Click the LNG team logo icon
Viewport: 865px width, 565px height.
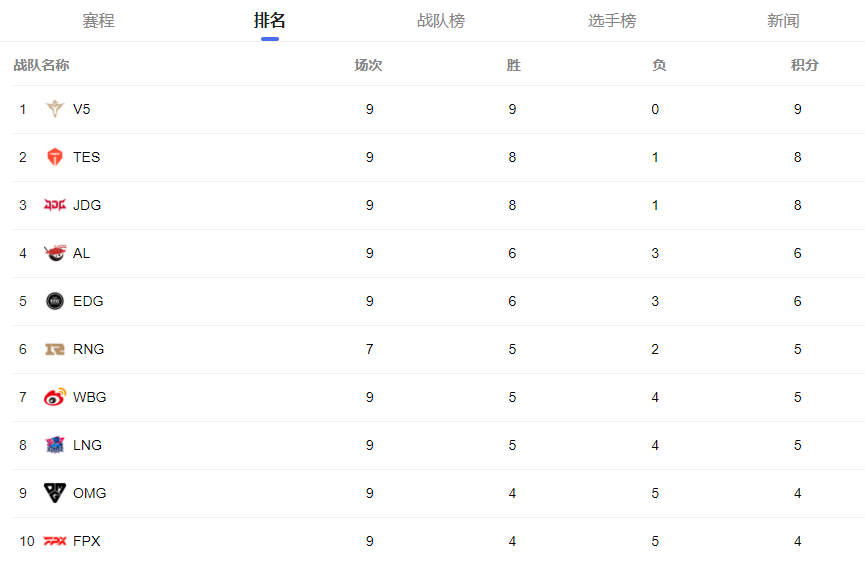(x=55, y=445)
